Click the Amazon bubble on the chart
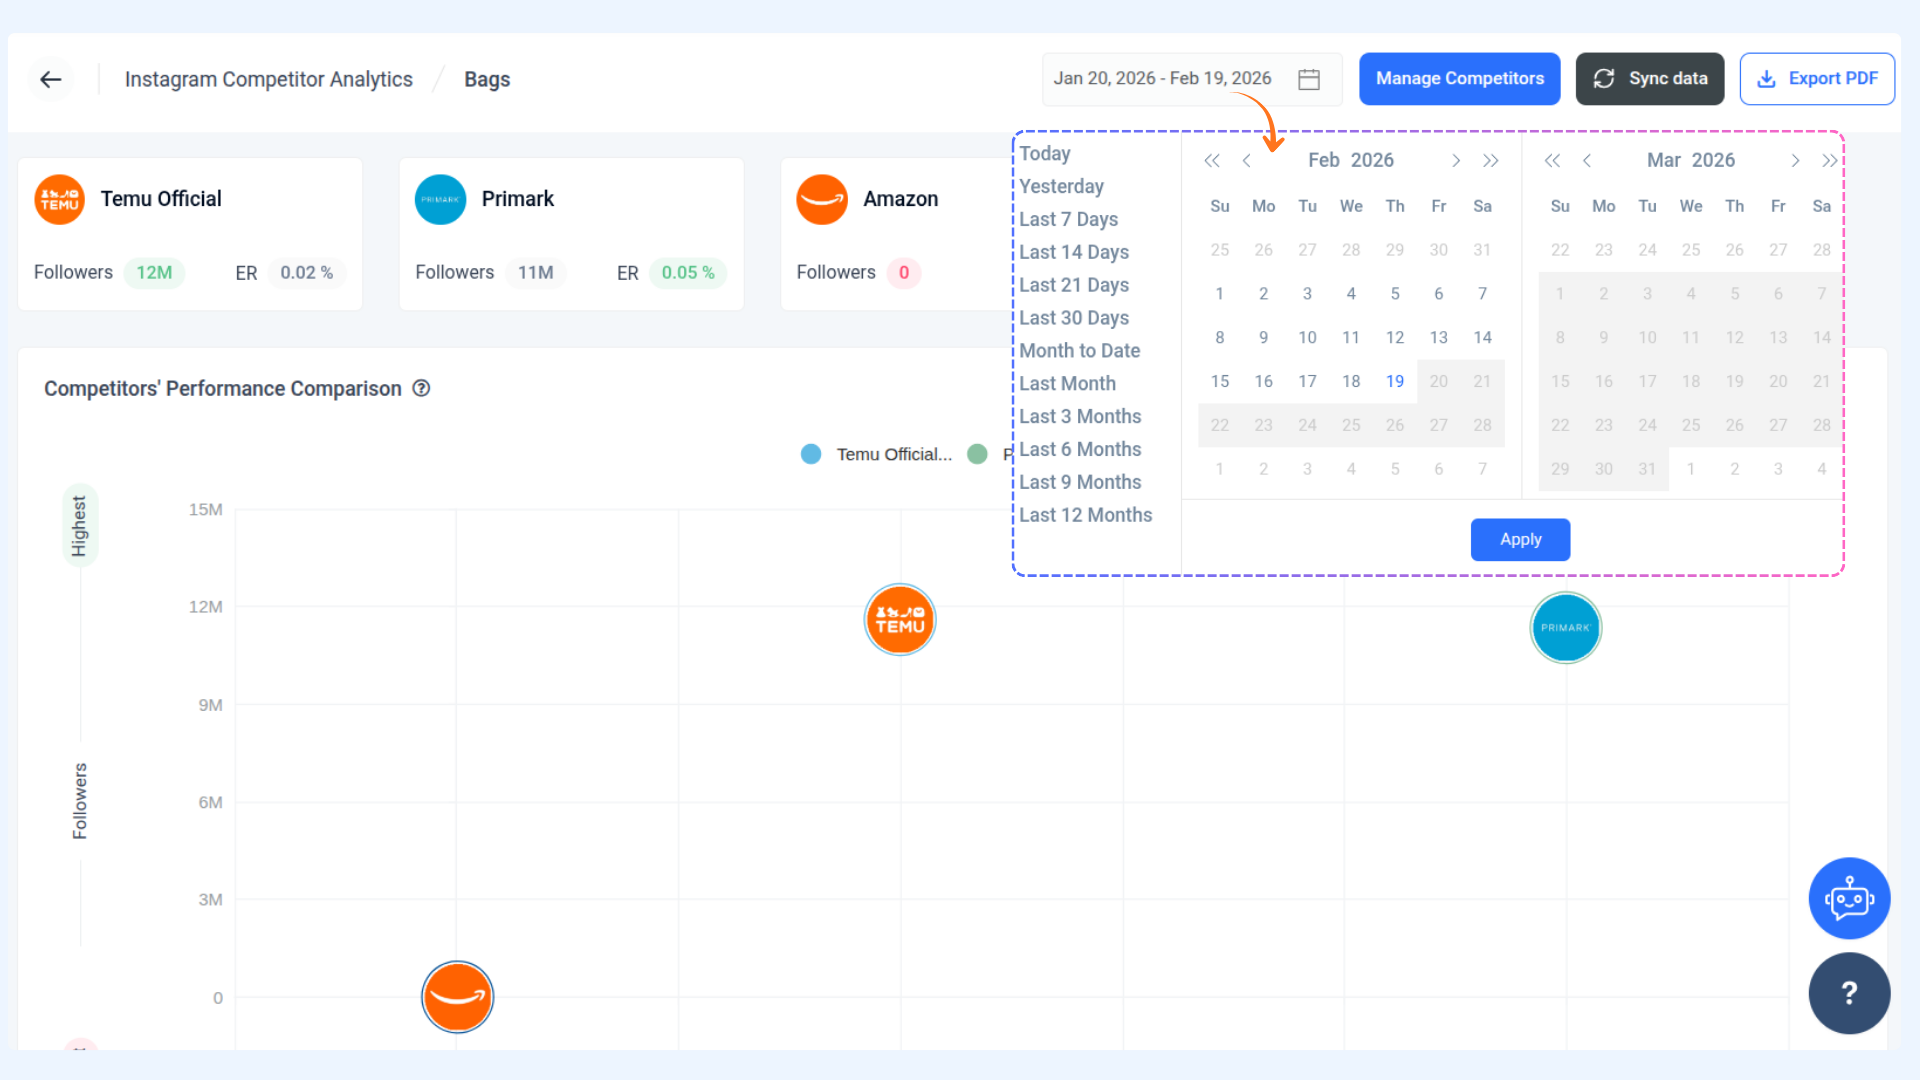Screen dimensions: 1920x1080 point(458,996)
